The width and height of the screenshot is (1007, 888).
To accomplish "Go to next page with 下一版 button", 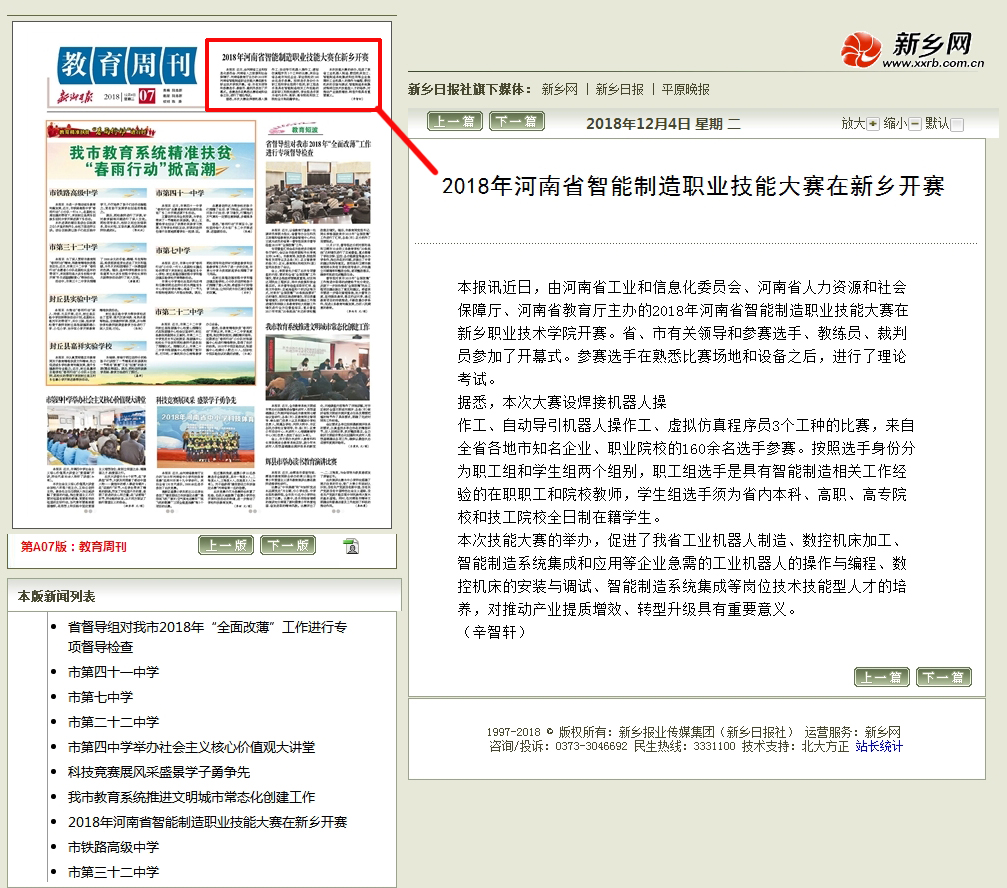I will click(x=288, y=545).
